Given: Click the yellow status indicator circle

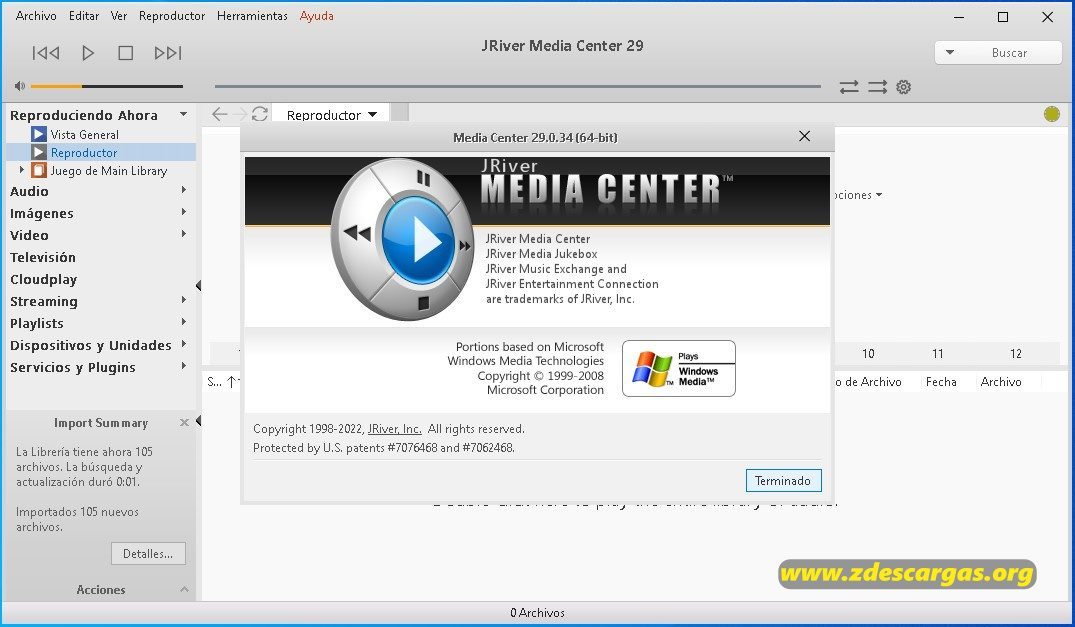Looking at the screenshot, I should point(1052,114).
